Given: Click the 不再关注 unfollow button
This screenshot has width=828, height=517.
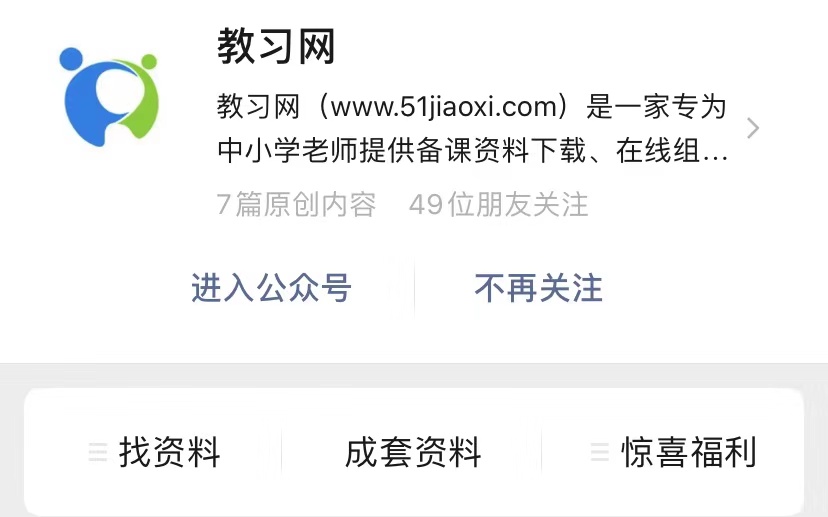Looking at the screenshot, I should point(538,288).
